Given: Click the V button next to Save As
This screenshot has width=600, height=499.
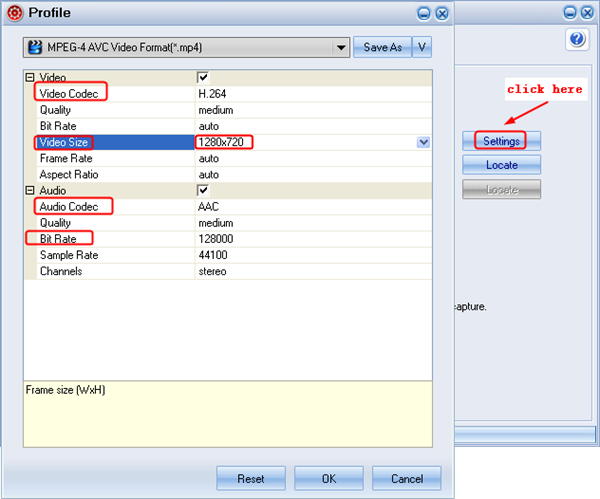Looking at the screenshot, I should pyautogui.click(x=422, y=47).
